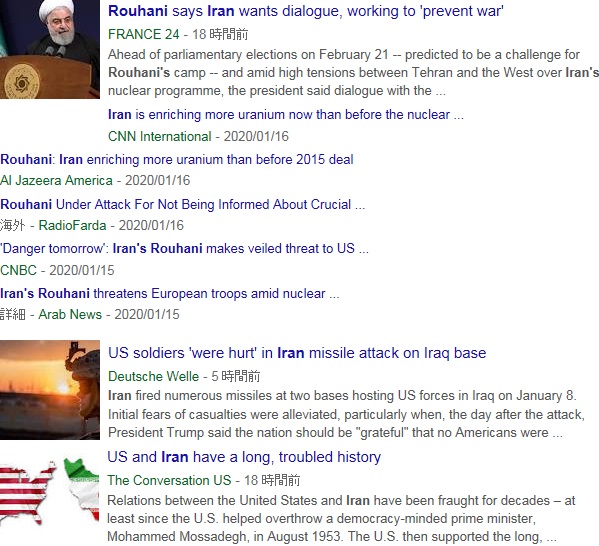599x546 pixels.
Task: Visit the Arab News source link
Action: (70, 314)
